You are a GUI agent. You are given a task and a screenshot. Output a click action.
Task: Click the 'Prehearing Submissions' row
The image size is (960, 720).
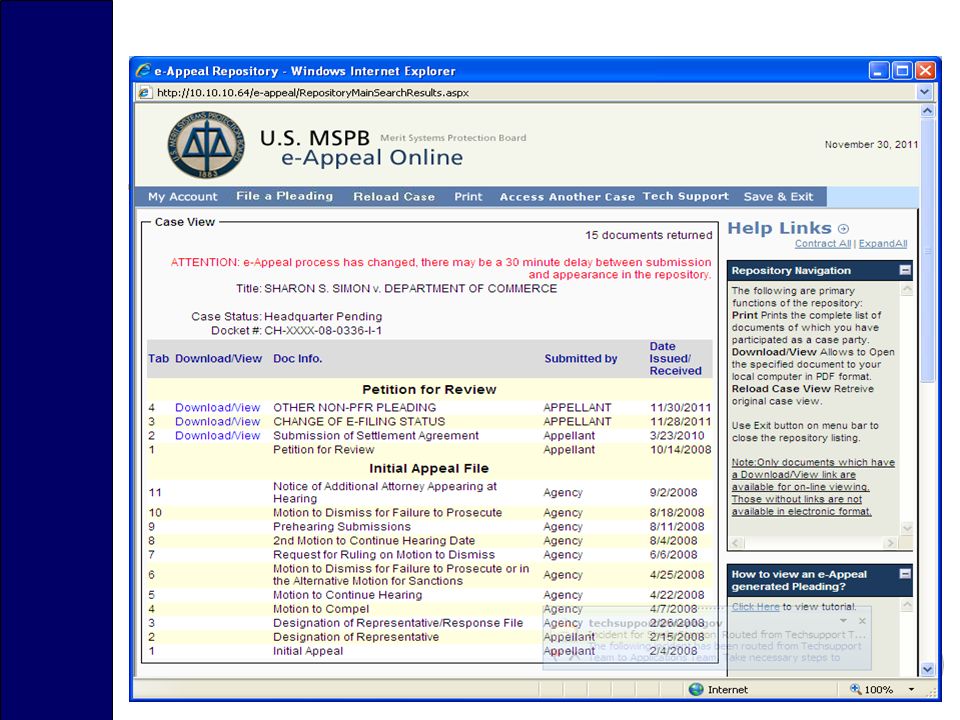(429, 527)
